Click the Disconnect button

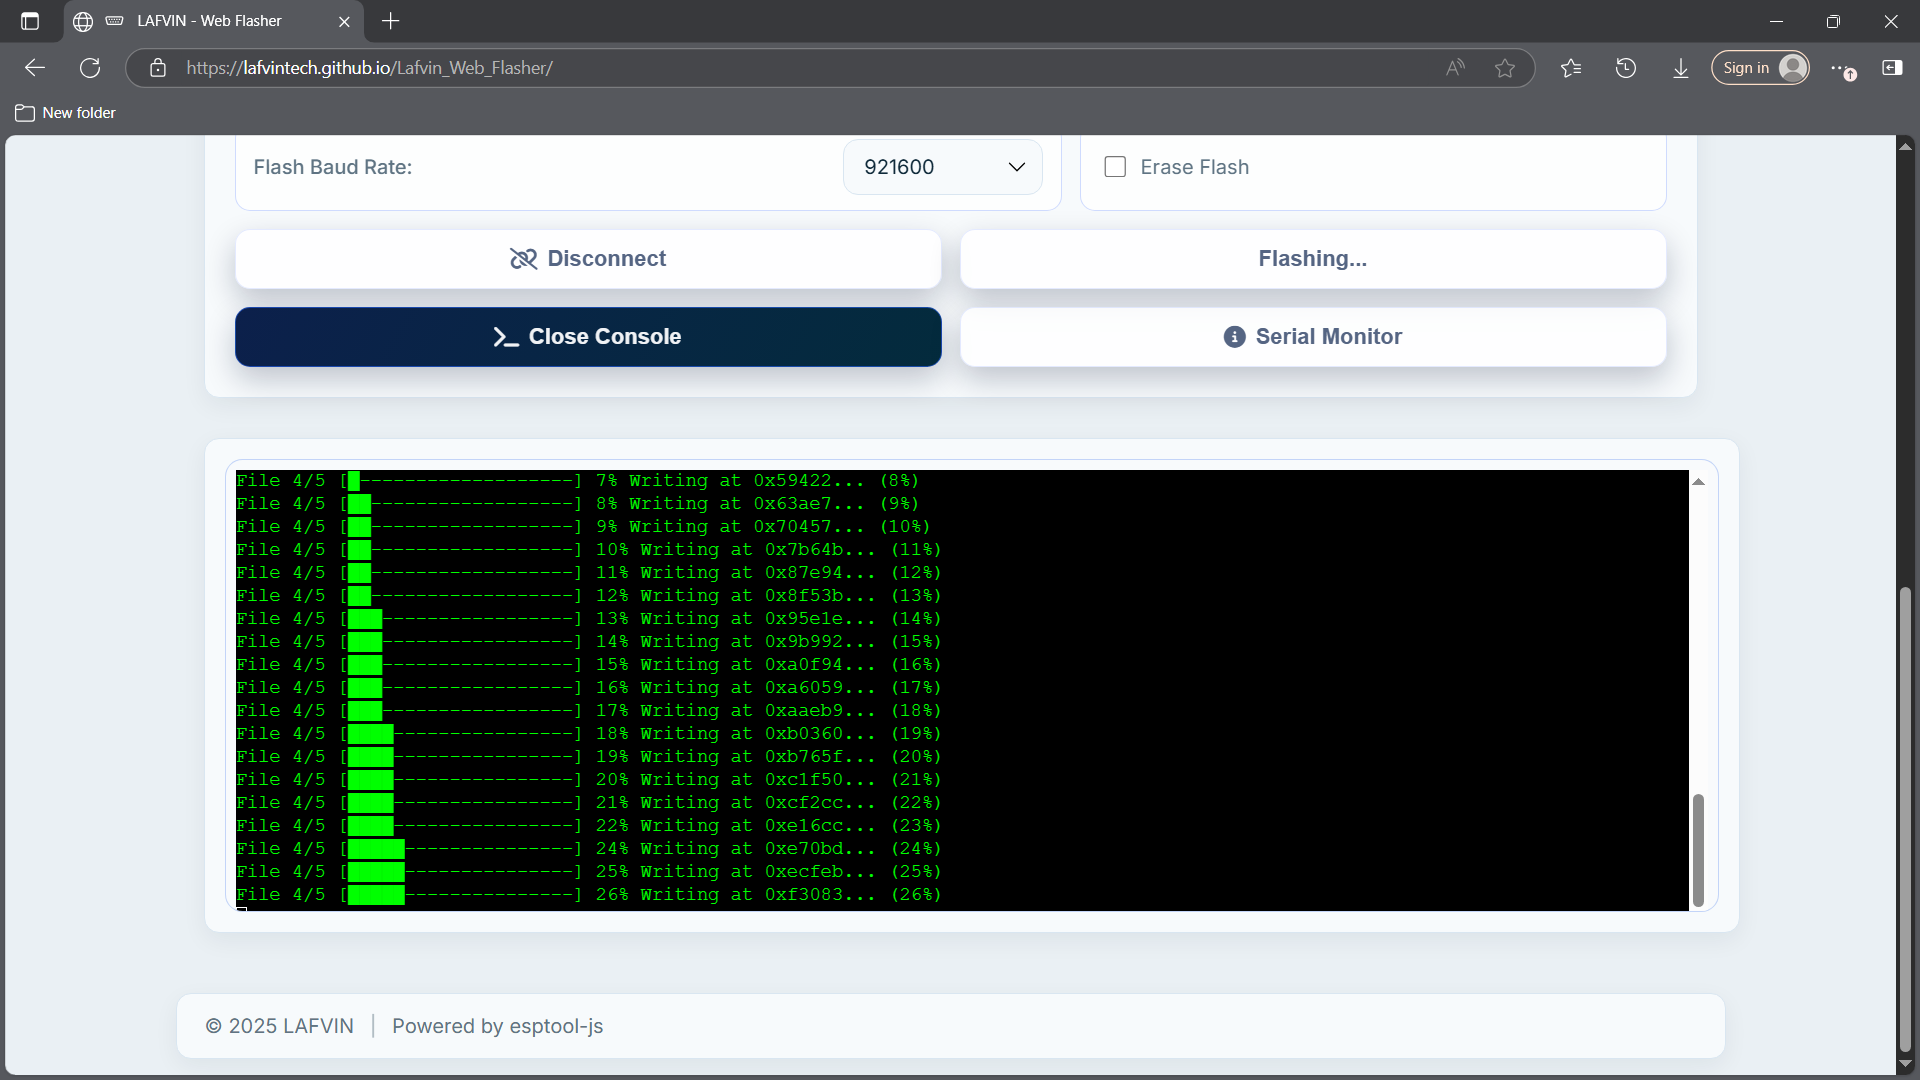click(x=588, y=259)
